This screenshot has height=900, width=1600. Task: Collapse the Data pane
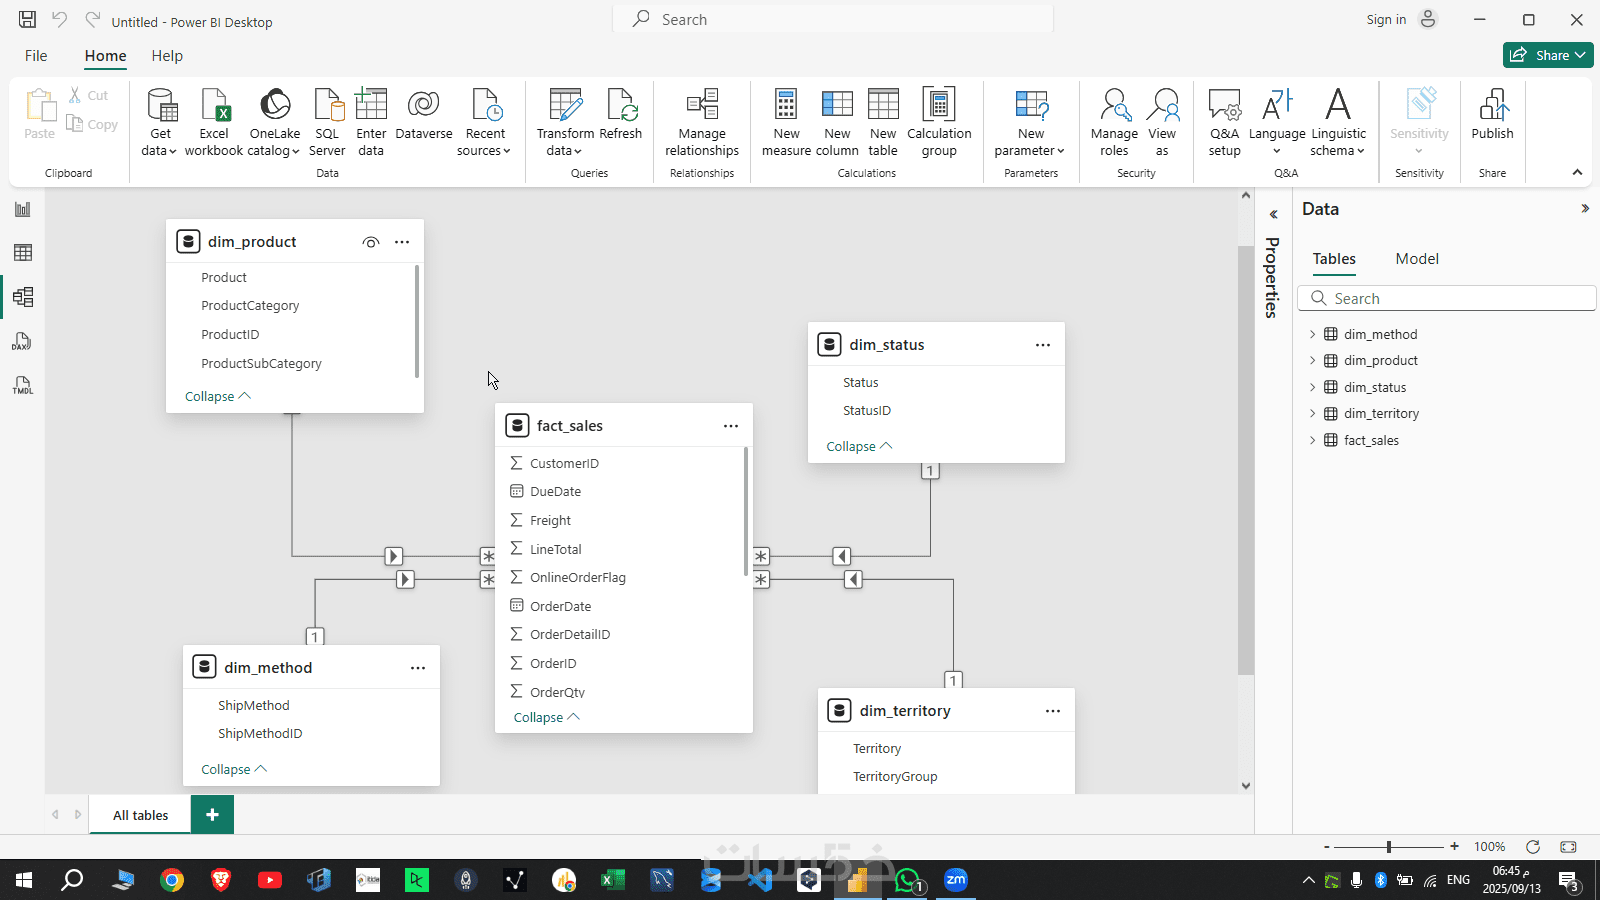(x=1585, y=209)
